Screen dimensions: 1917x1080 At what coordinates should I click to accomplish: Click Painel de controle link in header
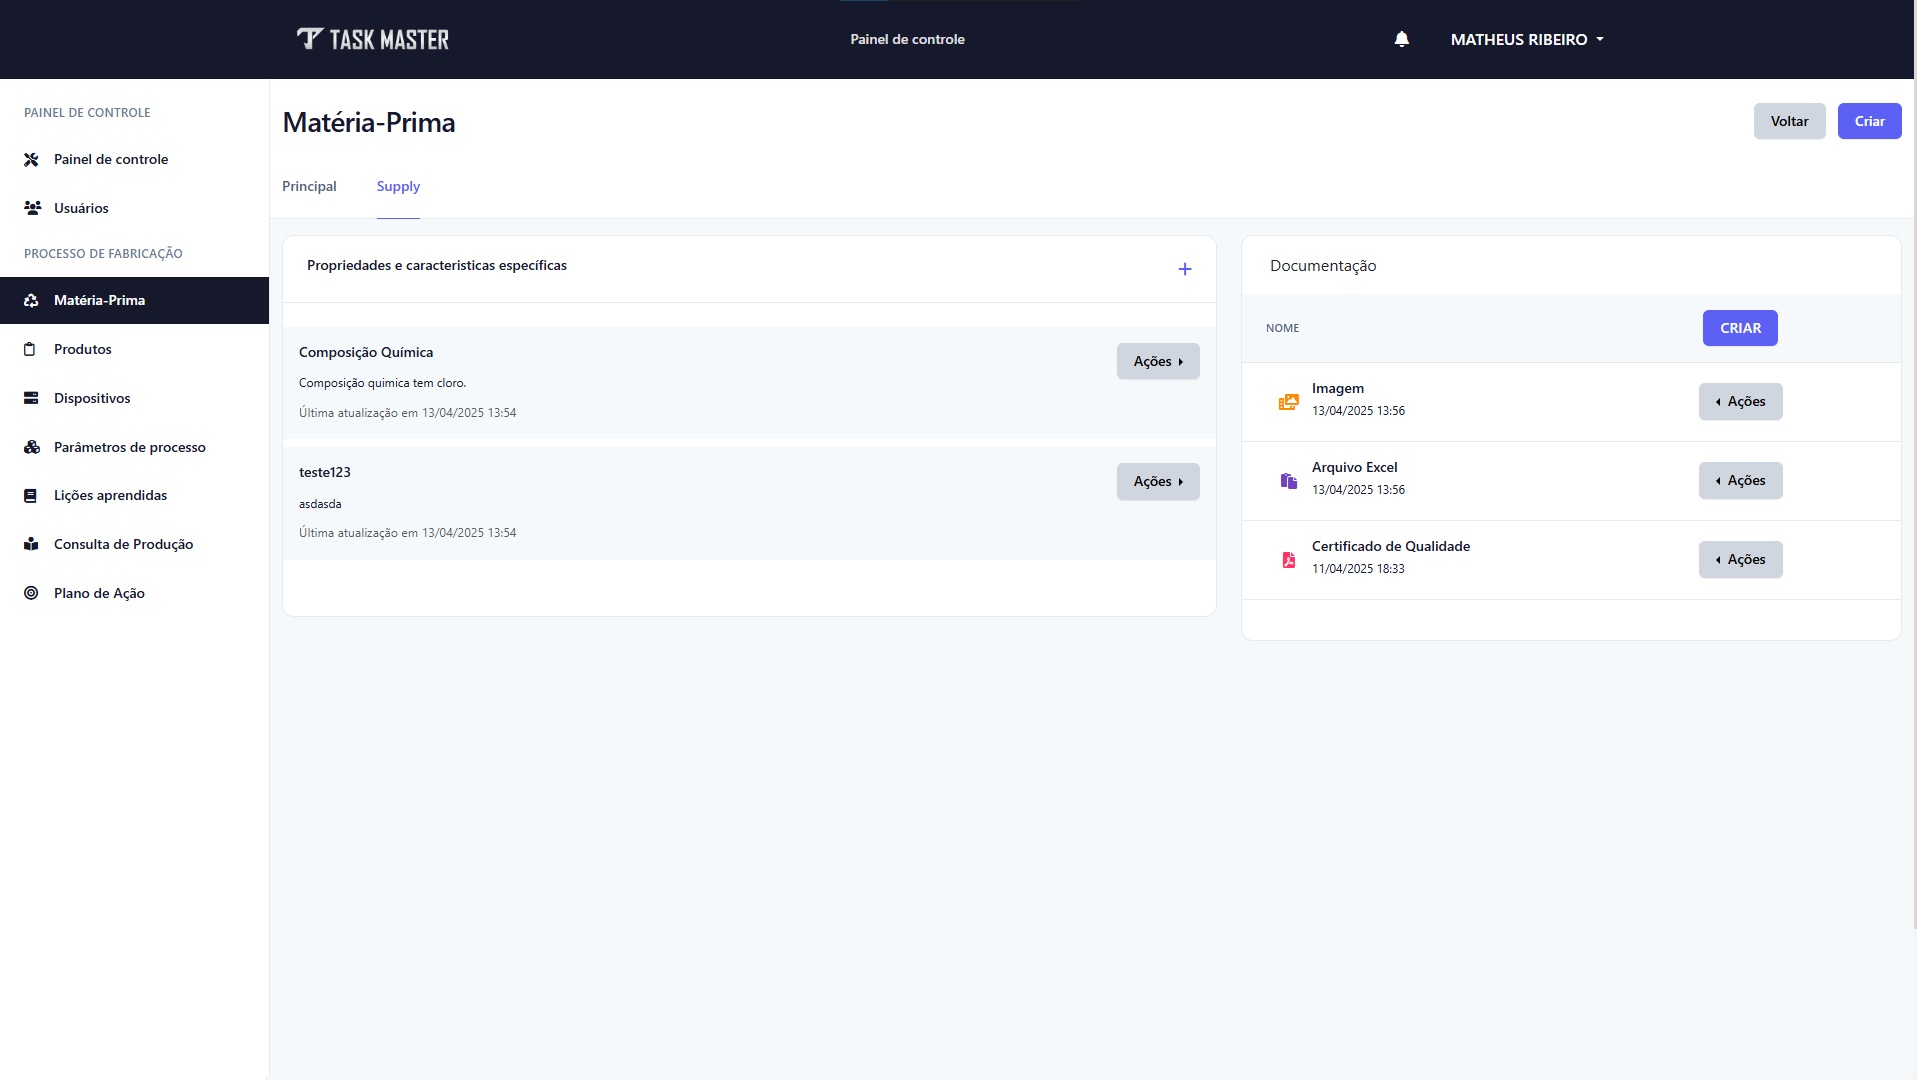pyautogui.click(x=907, y=39)
